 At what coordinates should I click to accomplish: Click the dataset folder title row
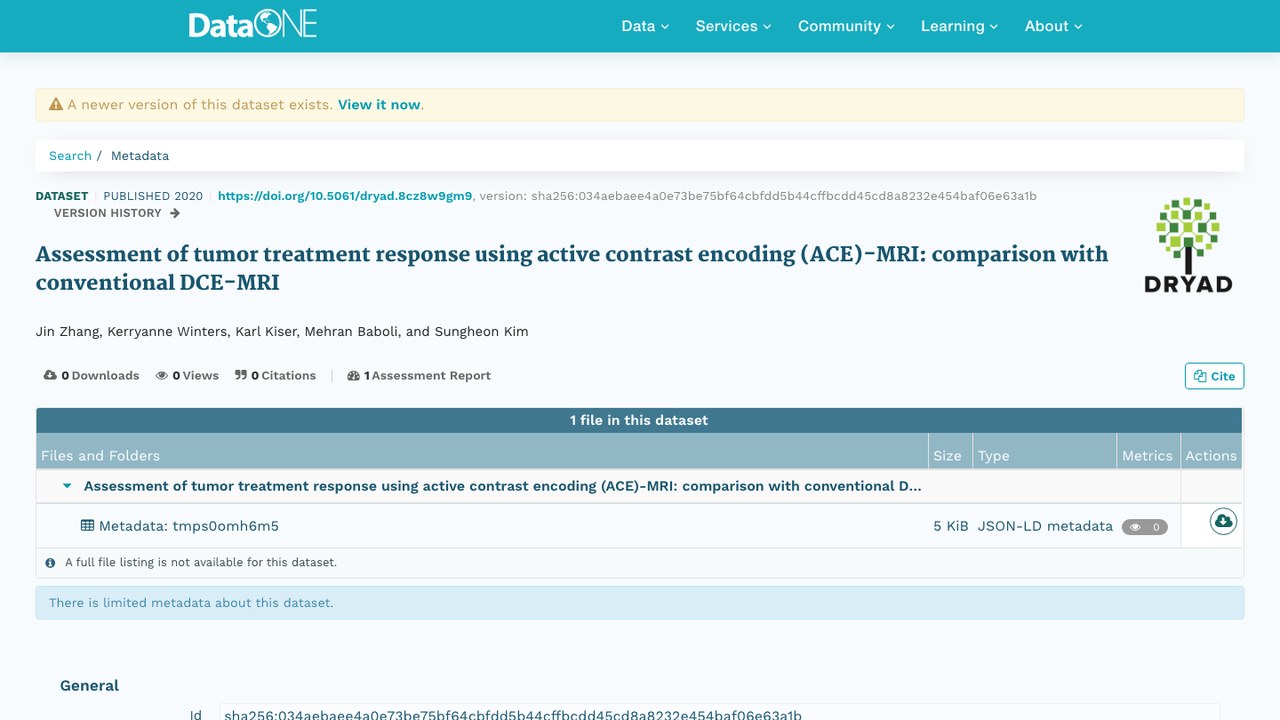pyautogui.click(x=503, y=487)
